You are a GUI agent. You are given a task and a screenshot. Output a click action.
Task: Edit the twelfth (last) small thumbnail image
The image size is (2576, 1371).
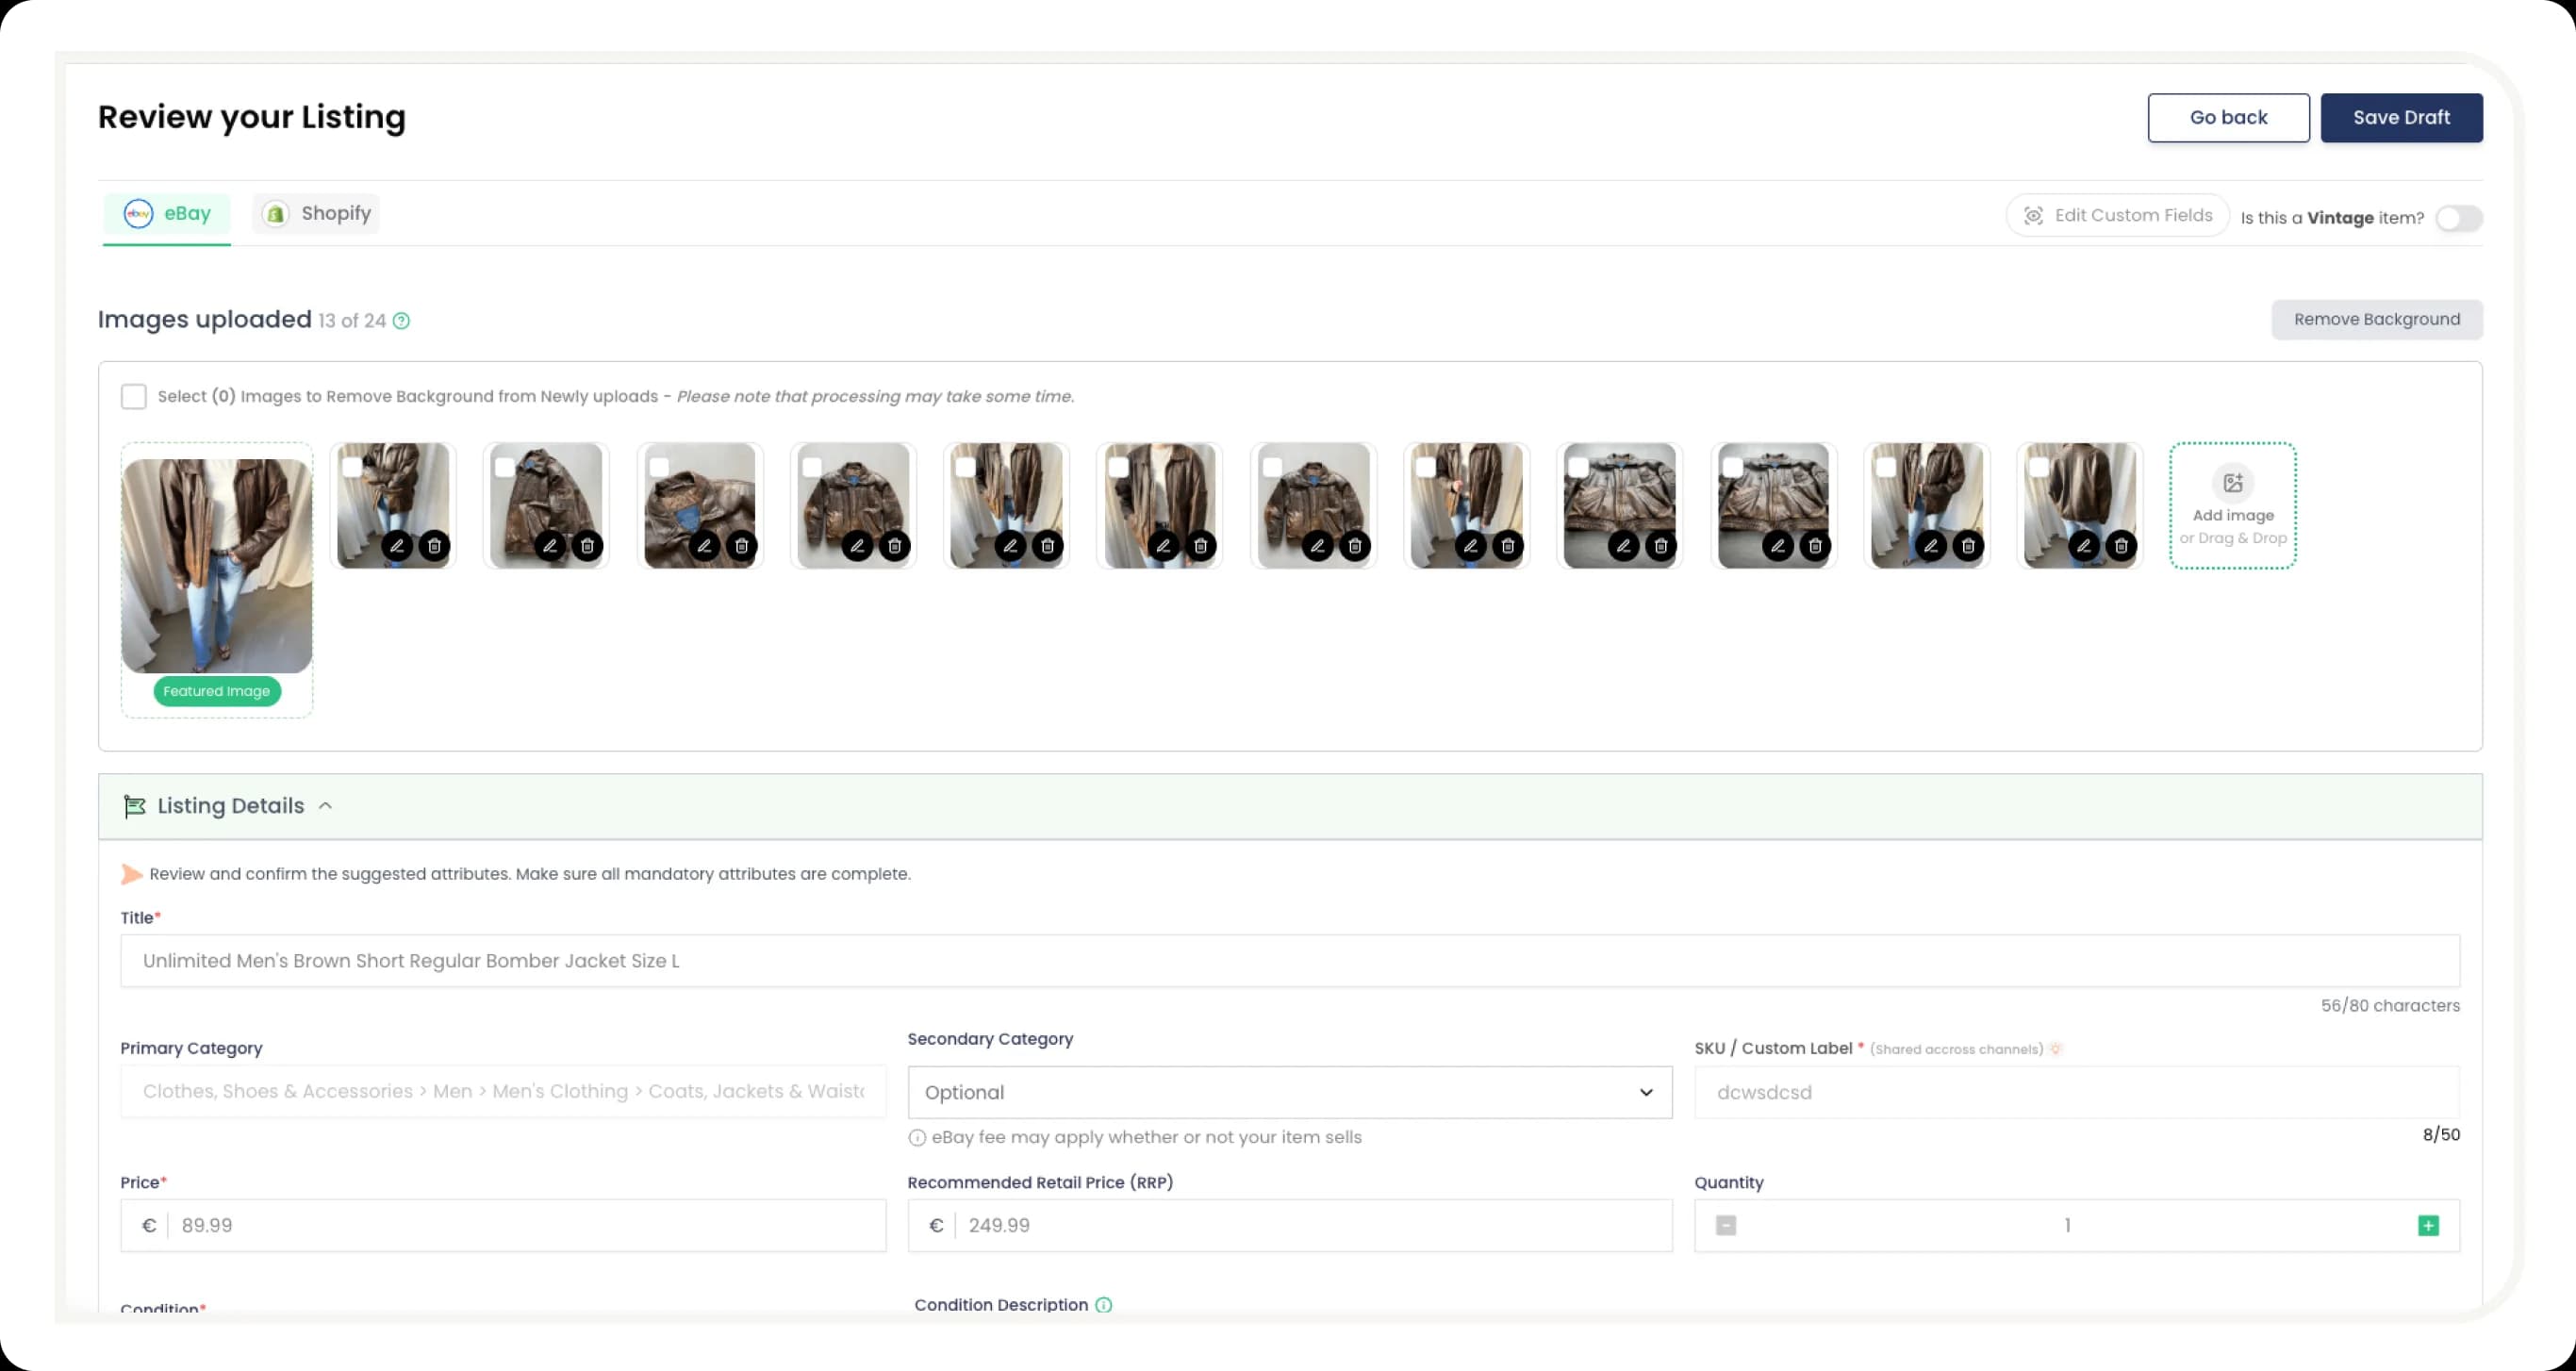pos(2083,546)
